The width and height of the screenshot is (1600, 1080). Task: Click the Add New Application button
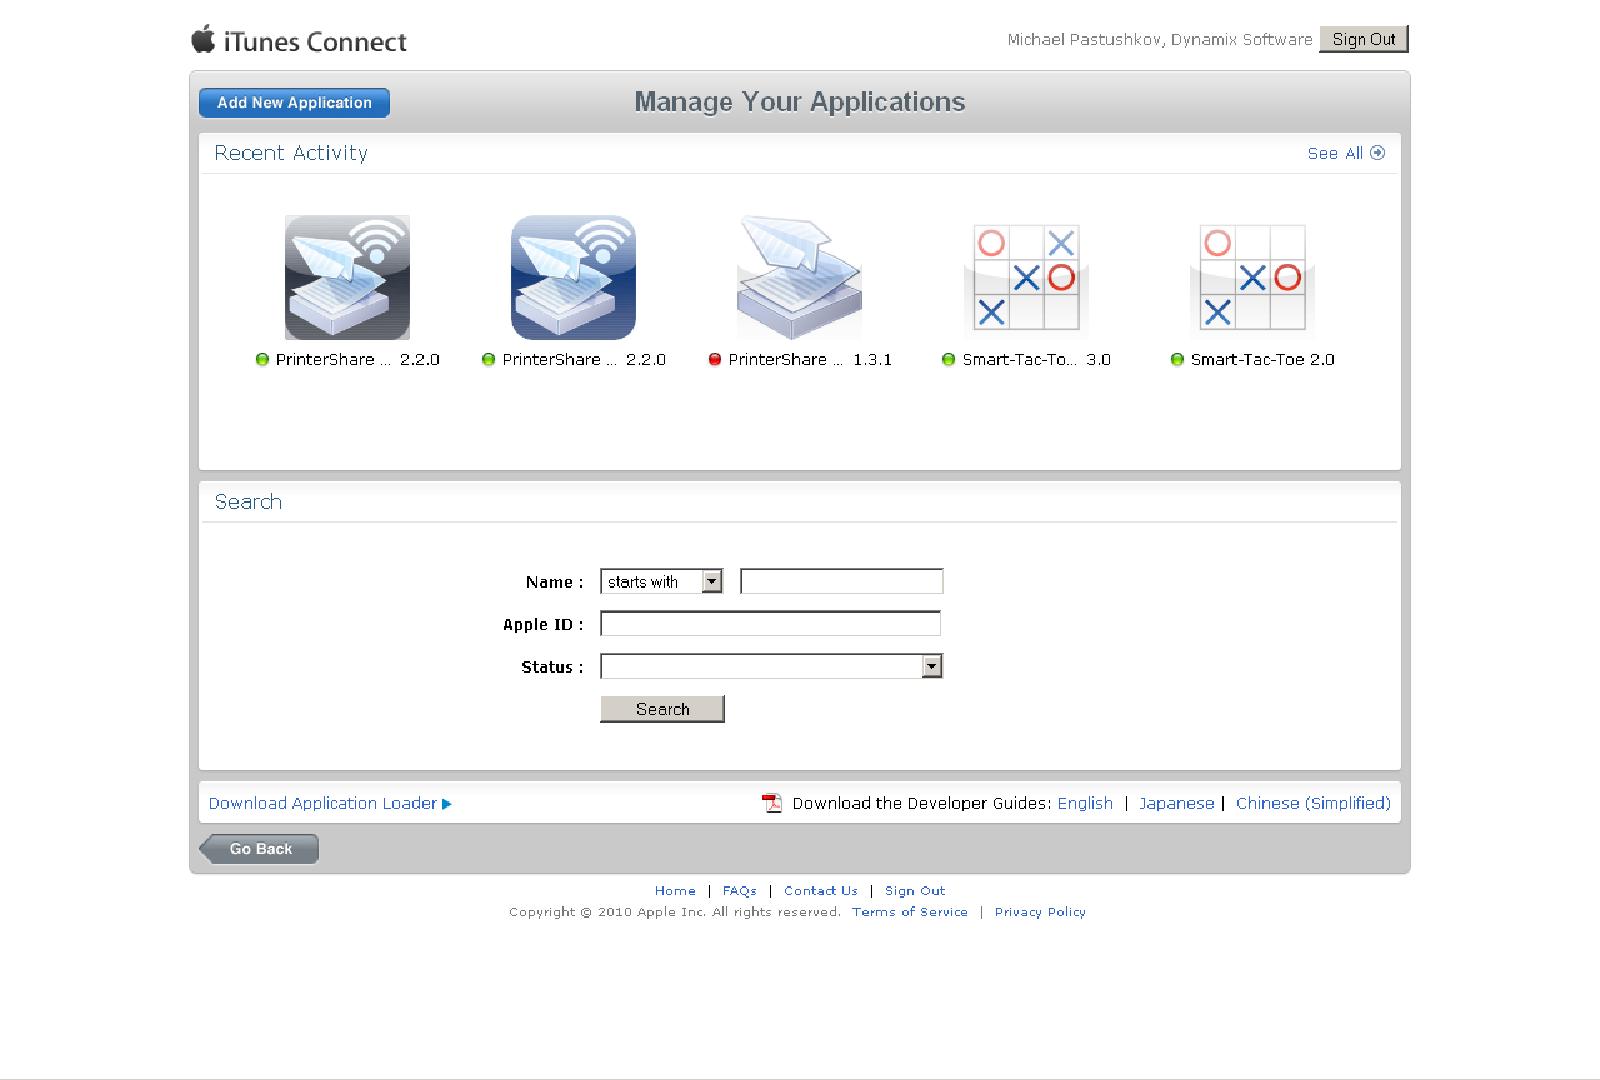coord(294,103)
